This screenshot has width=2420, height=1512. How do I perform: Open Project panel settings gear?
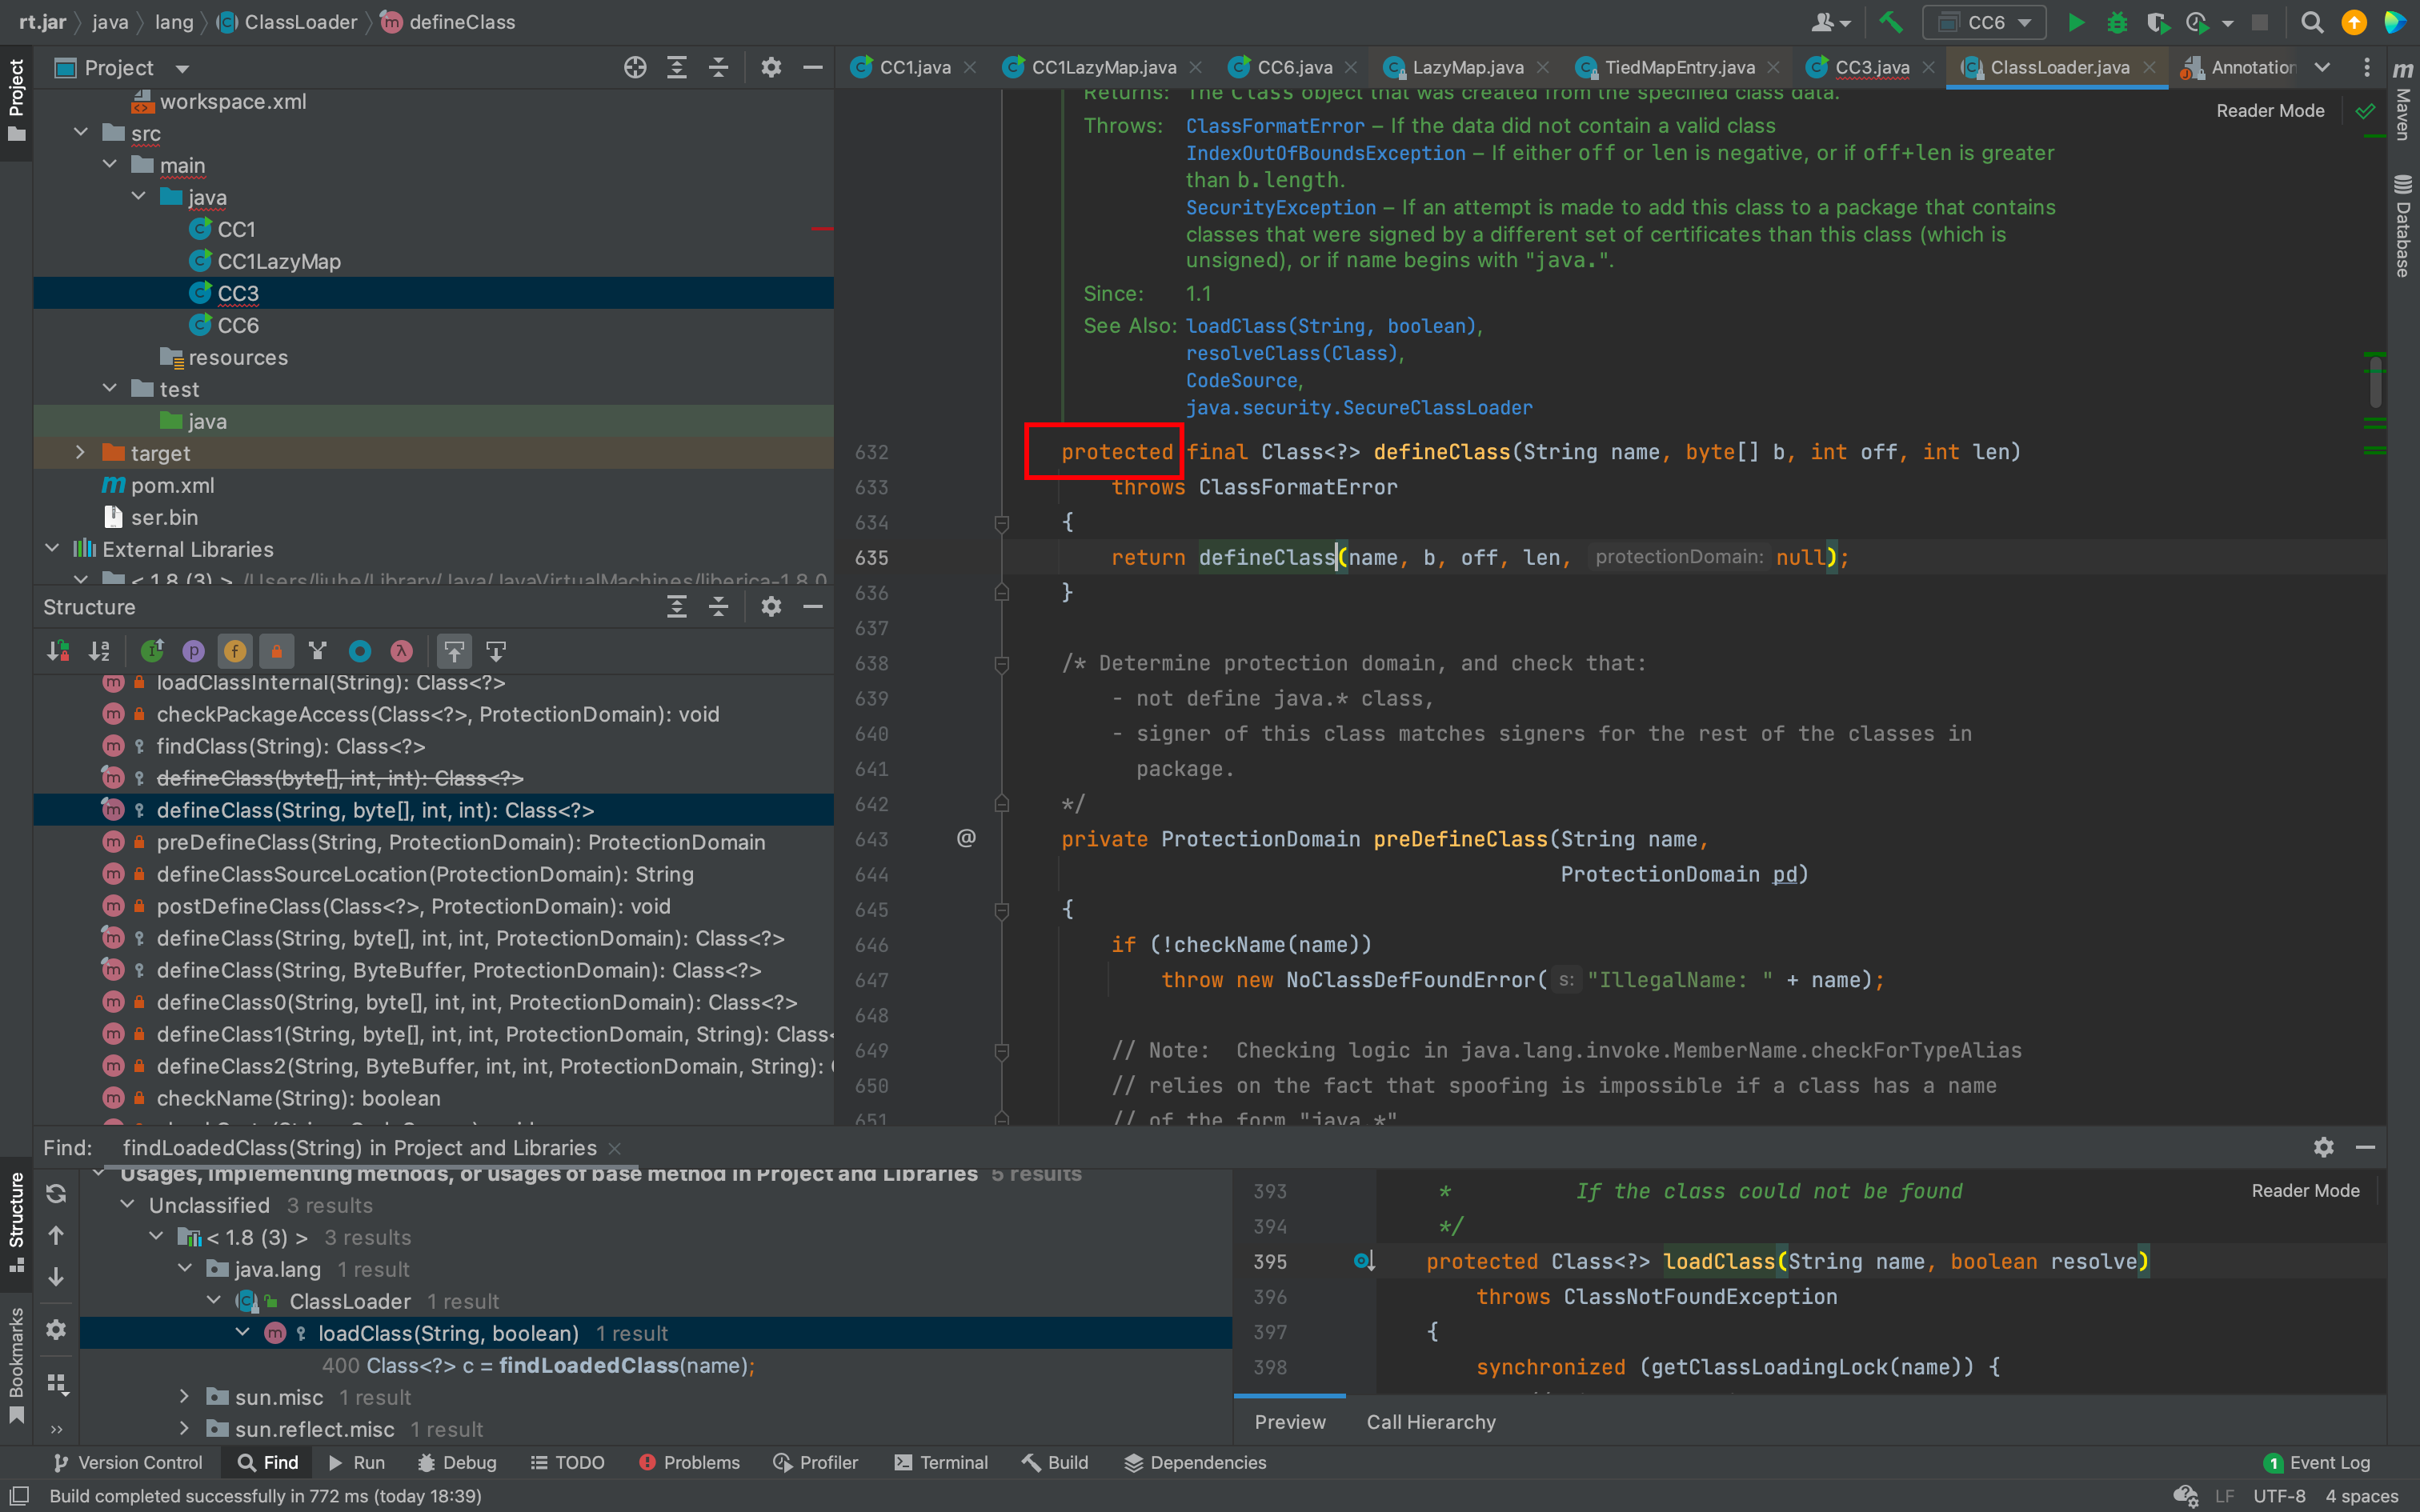click(771, 68)
